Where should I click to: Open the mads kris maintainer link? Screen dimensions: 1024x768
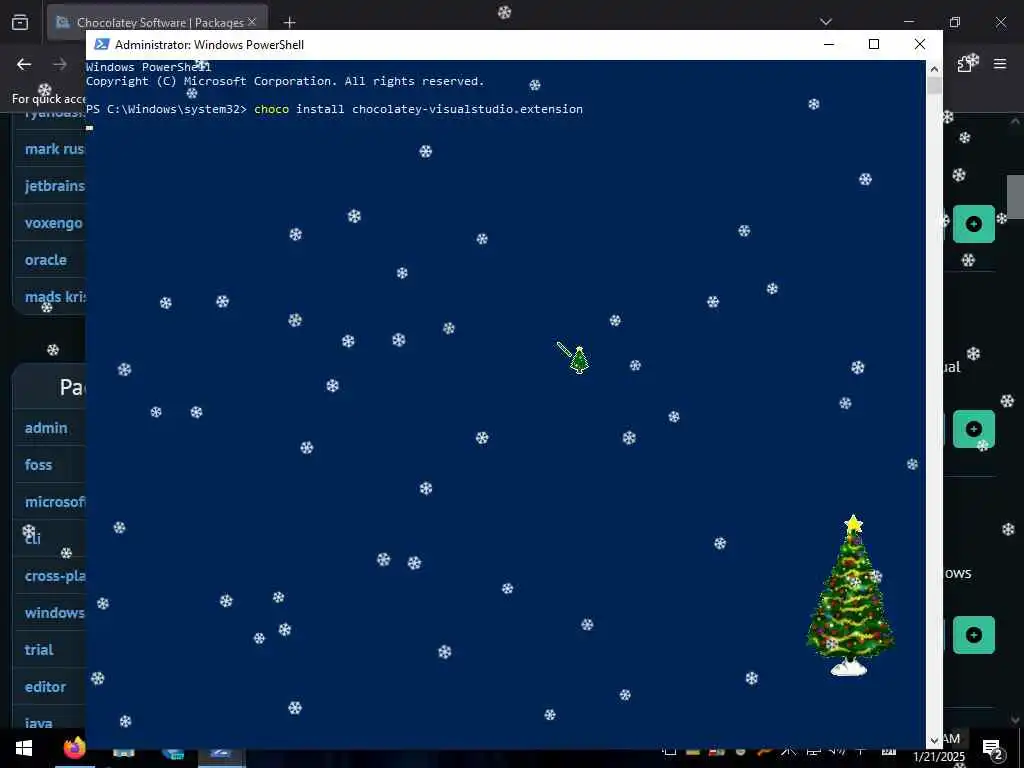[x=55, y=296]
